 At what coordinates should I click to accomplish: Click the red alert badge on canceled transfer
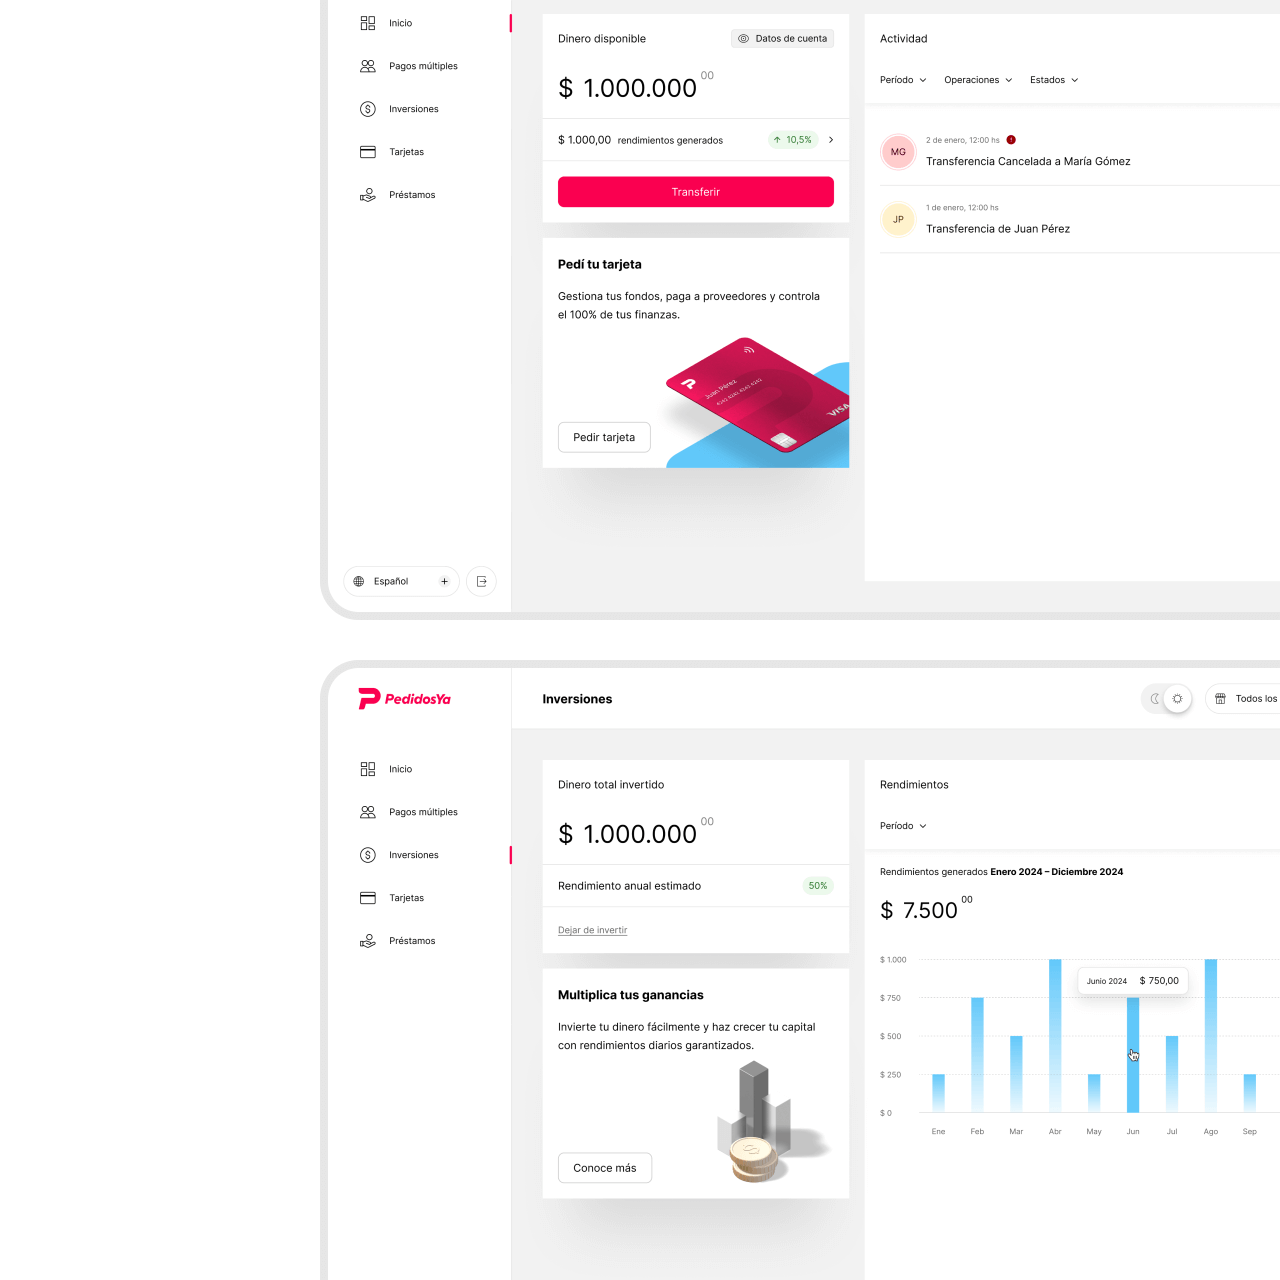[1011, 140]
